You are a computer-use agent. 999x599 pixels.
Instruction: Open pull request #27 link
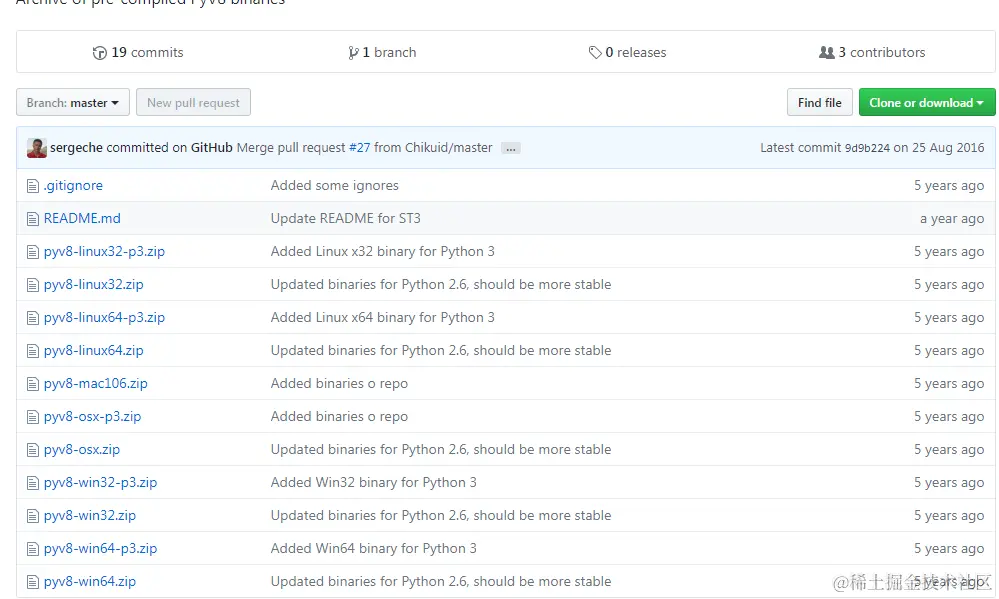[x=359, y=148]
